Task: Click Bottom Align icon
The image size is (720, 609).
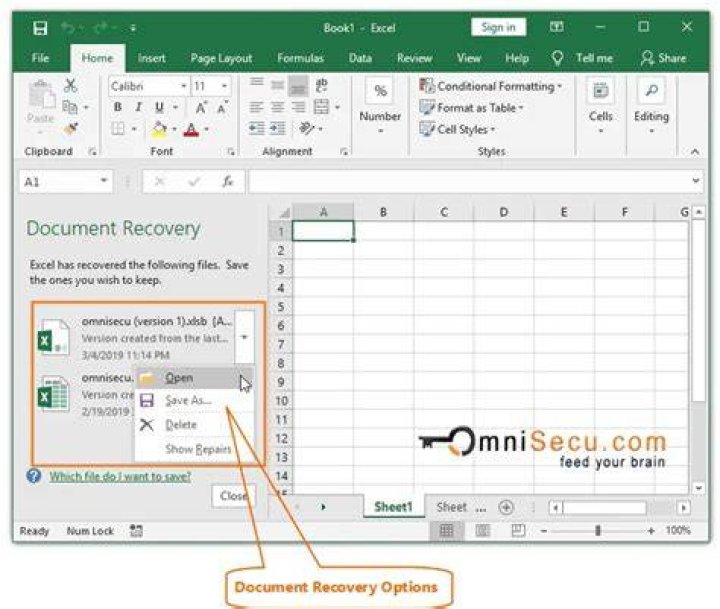Action: (298, 85)
